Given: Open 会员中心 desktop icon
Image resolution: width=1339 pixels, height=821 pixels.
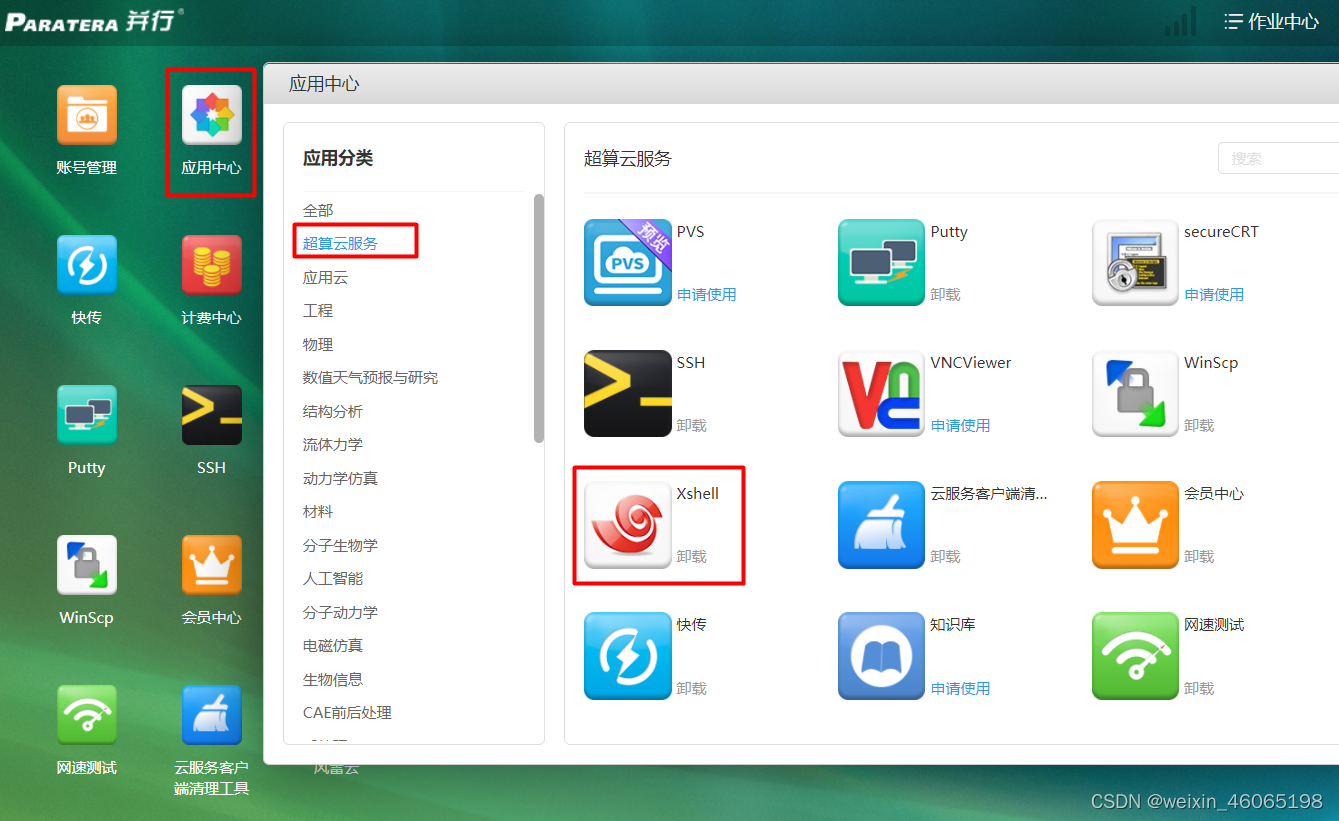Looking at the screenshot, I should [211, 565].
